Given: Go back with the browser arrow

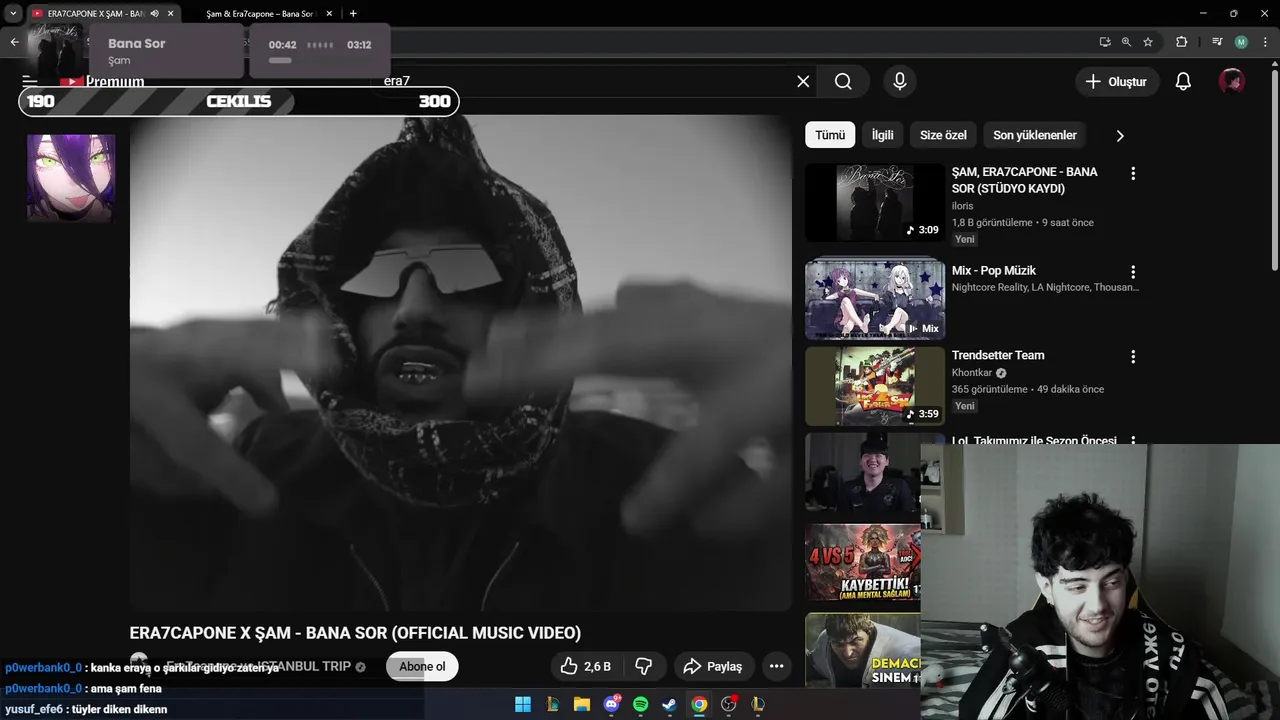Looking at the screenshot, I should click(14, 42).
